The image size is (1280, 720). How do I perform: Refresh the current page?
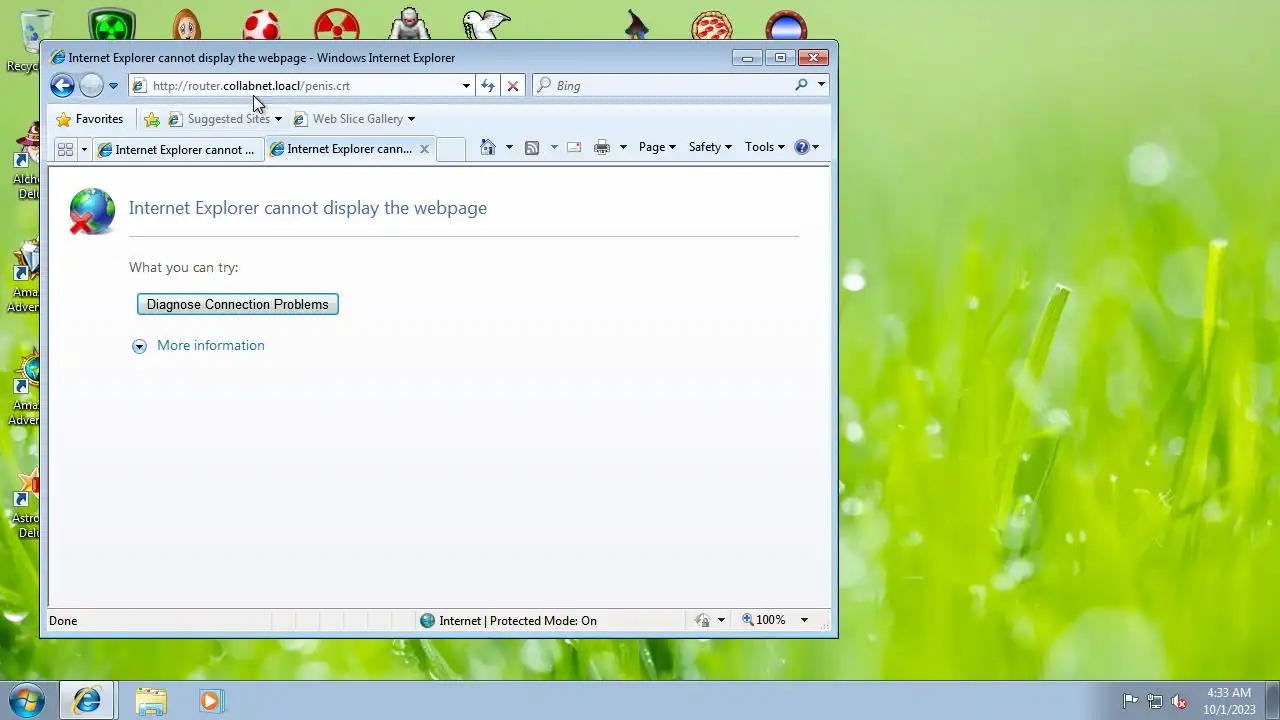[487, 86]
